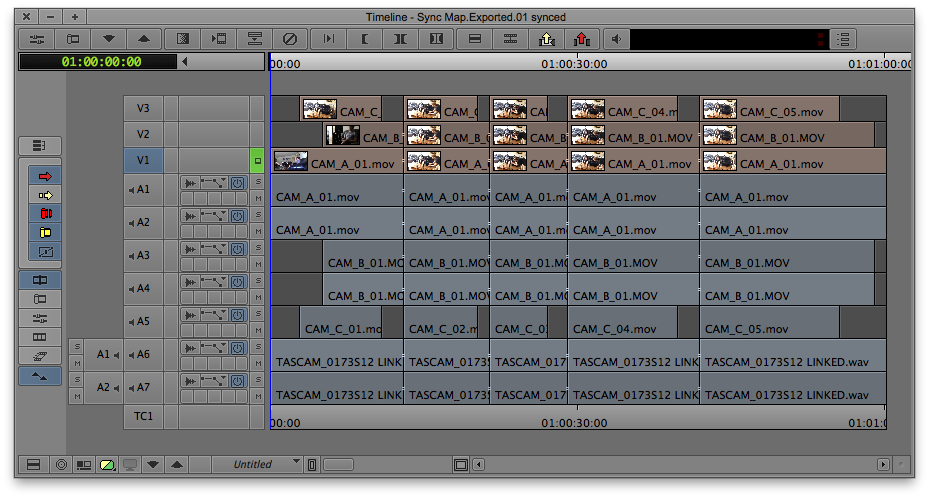Image resolution: width=929 pixels, height=498 pixels.
Task: Click the concentric circles icon in bottom bar
Action: 61,465
